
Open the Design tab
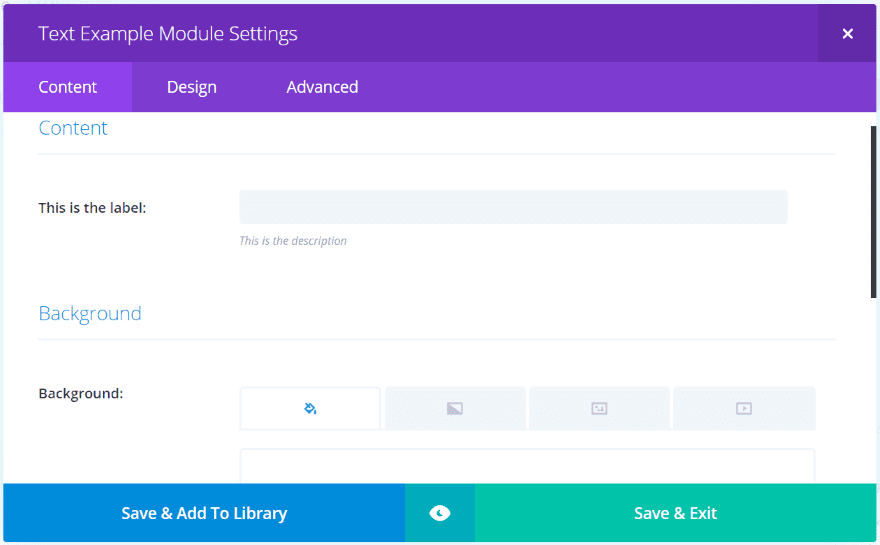[x=191, y=87]
